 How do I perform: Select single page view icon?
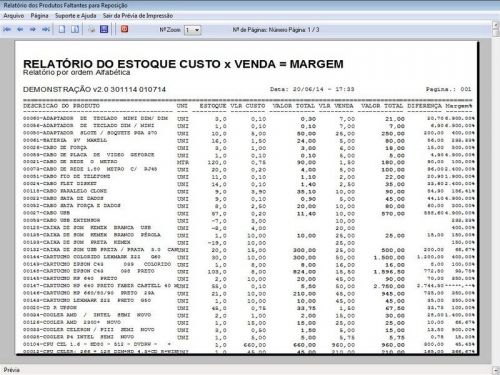coord(62,29)
